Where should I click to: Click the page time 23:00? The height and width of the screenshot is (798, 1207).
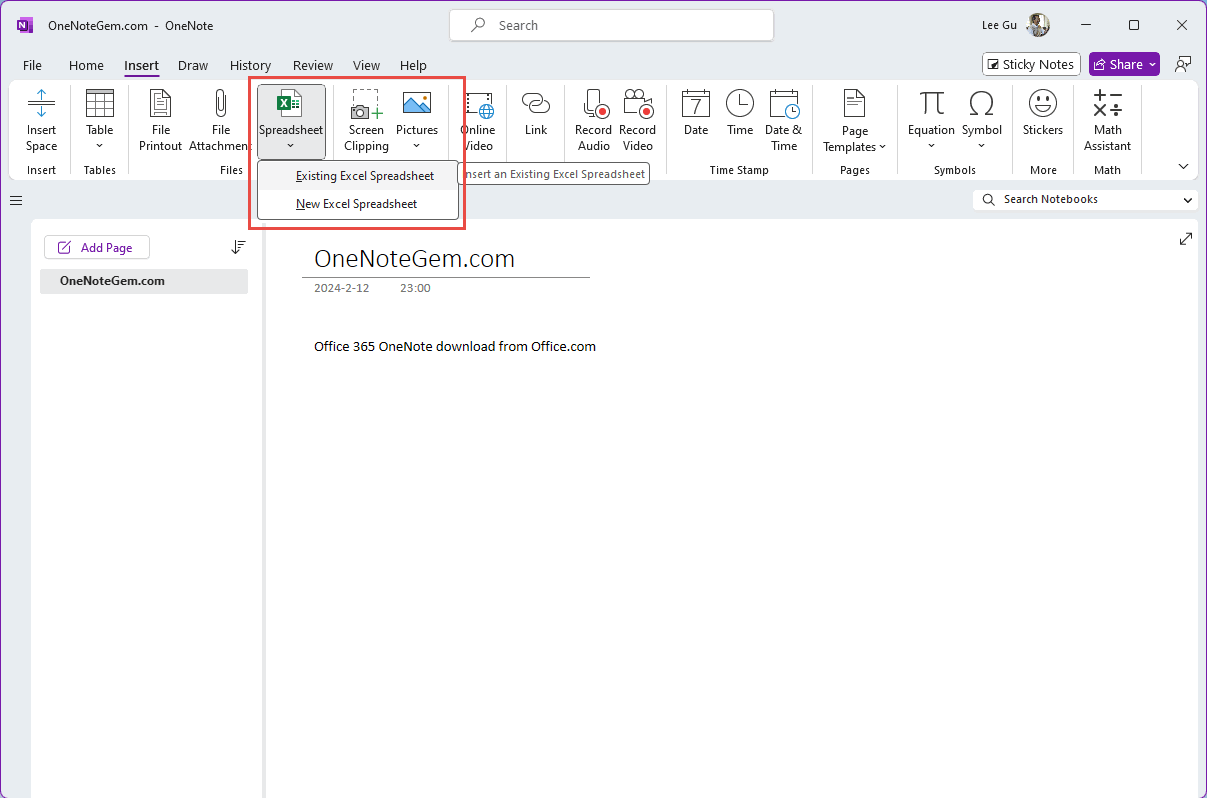[415, 288]
